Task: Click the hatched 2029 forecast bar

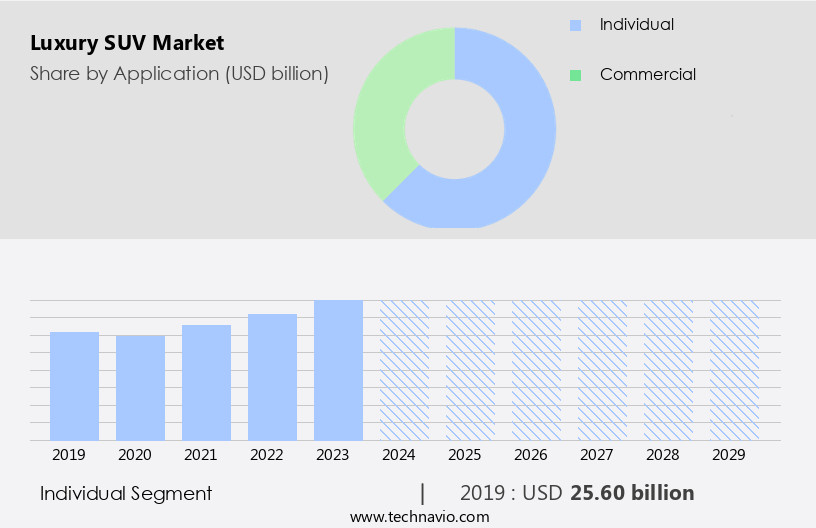Action: [734, 370]
